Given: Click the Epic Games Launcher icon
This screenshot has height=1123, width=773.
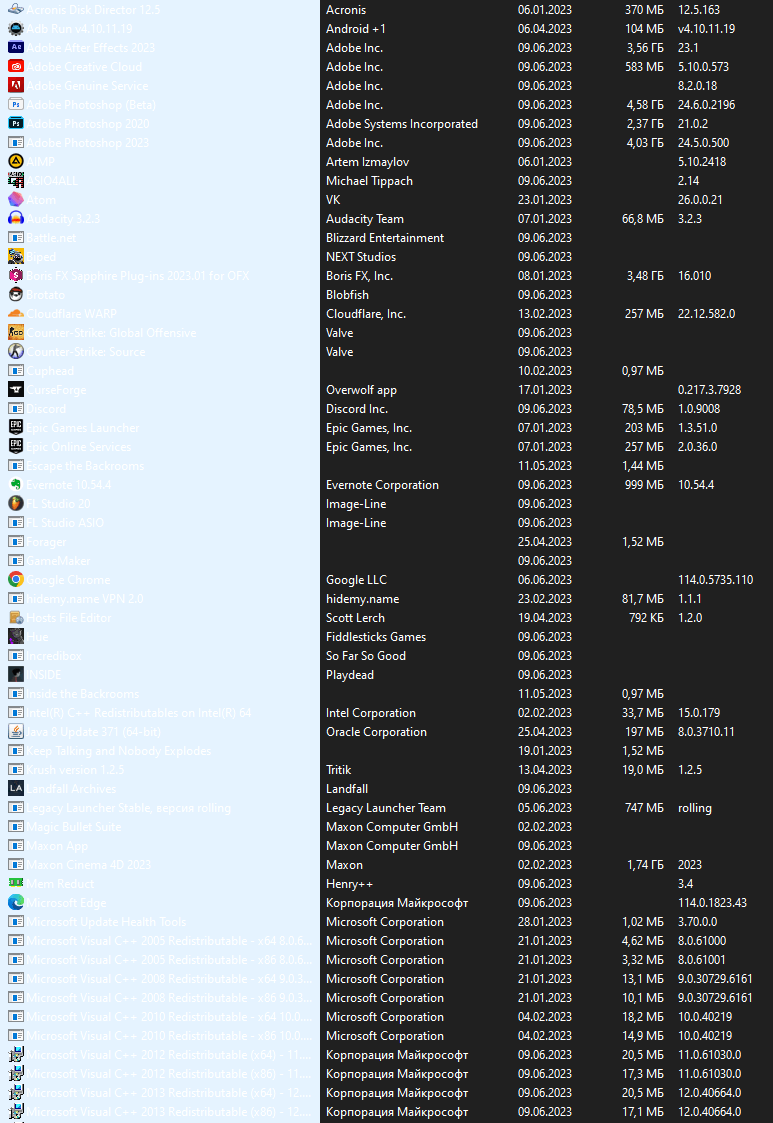Looking at the screenshot, I should pos(15,428).
